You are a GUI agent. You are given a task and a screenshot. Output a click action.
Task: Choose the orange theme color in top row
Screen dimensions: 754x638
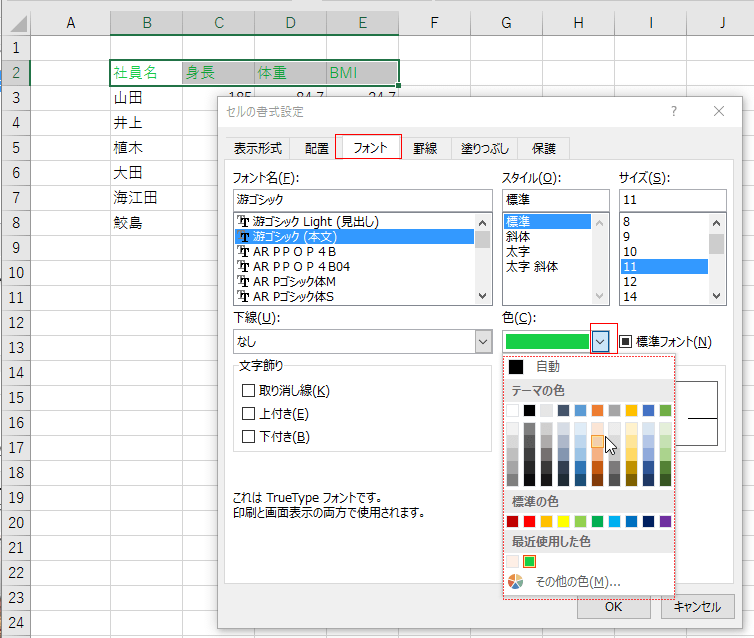tap(598, 410)
